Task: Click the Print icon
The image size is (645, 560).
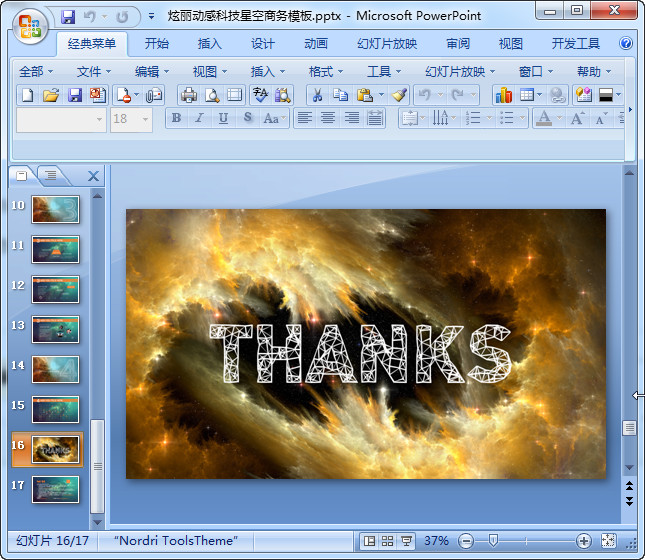Action: click(x=189, y=95)
